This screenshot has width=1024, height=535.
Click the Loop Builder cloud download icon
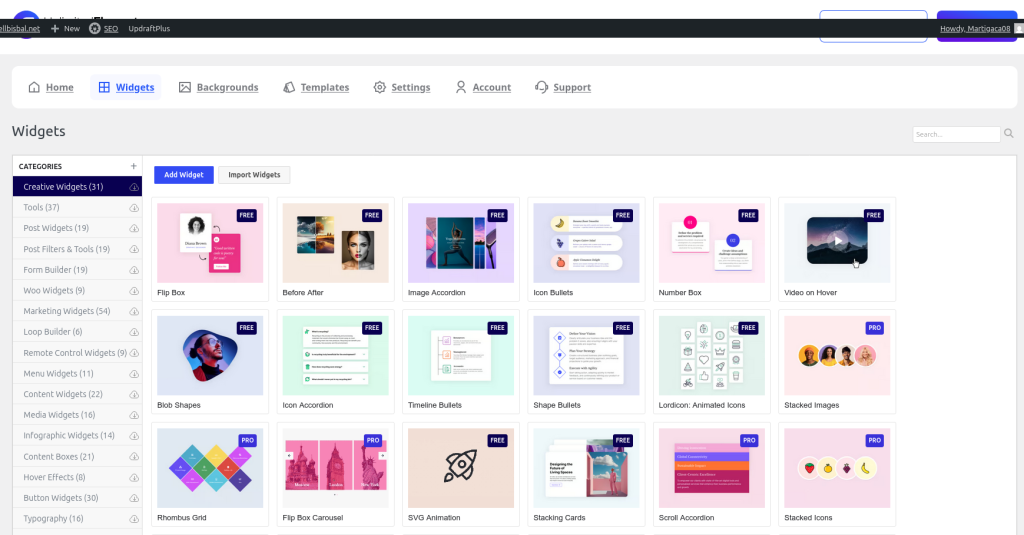click(x=134, y=332)
